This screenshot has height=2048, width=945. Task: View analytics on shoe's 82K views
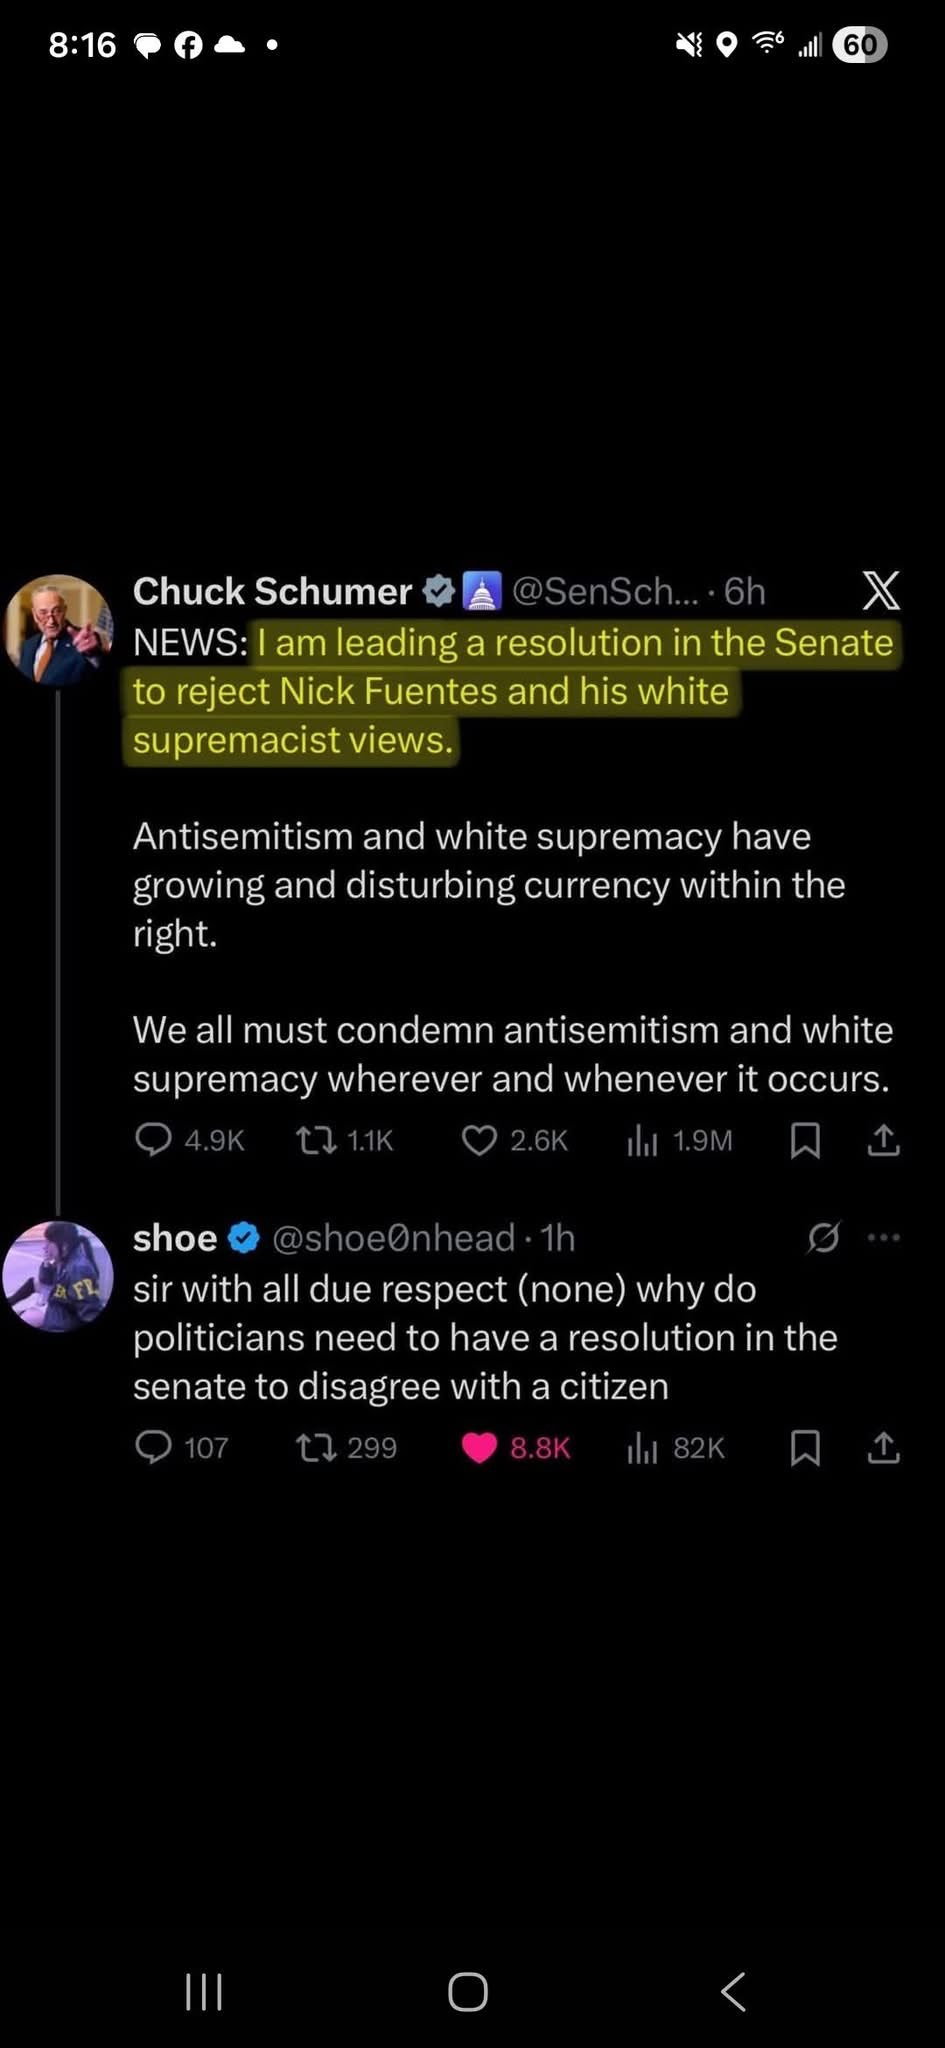pyautogui.click(x=642, y=1447)
